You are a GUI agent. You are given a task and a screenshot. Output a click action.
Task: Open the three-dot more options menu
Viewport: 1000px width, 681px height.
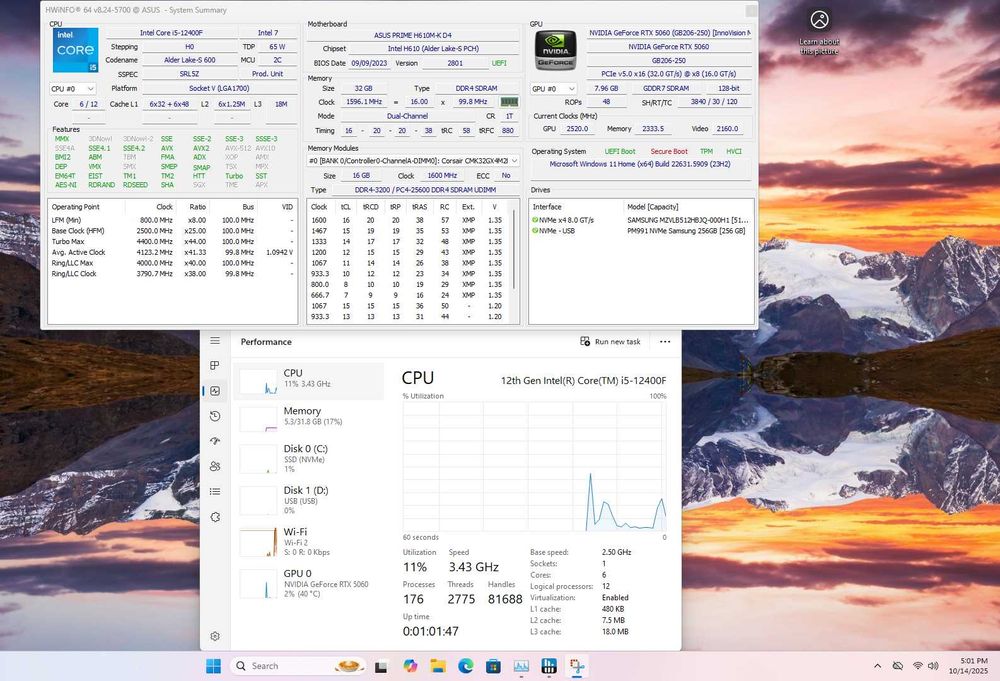coord(665,342)
